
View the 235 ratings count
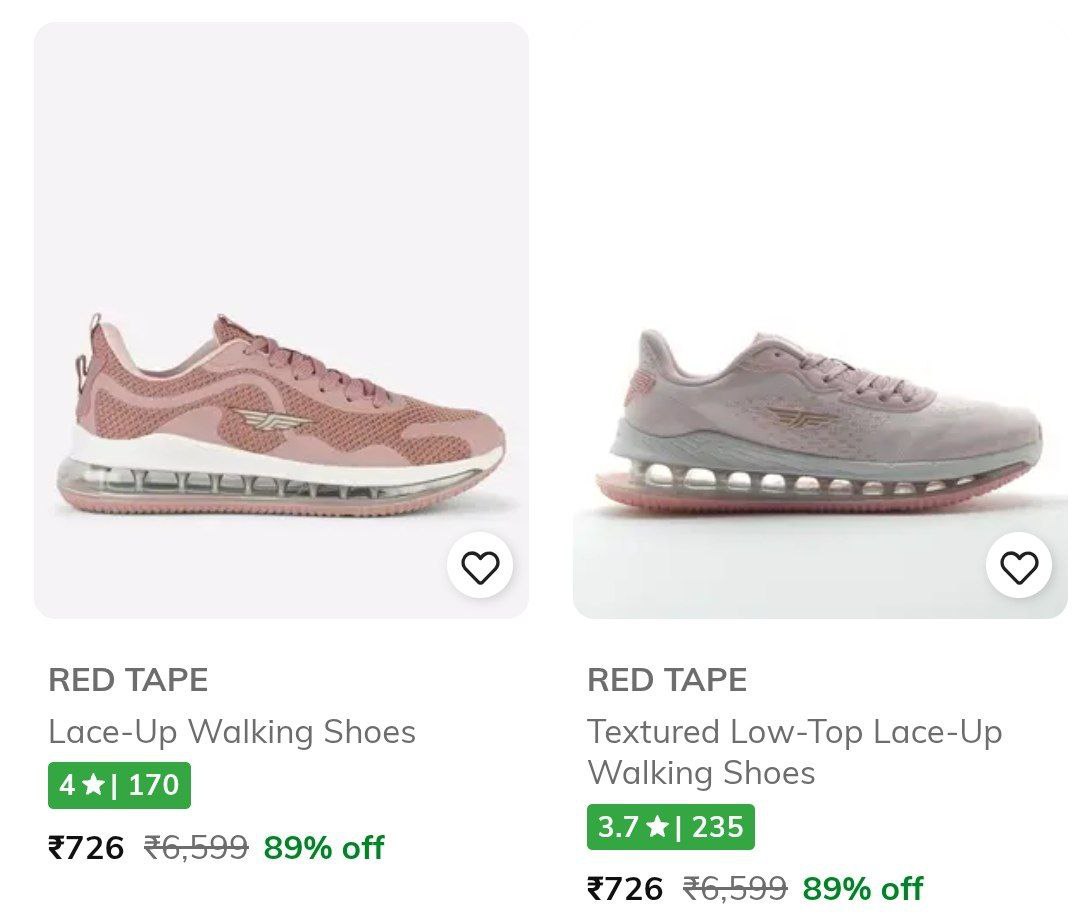(x=718, y=828)
